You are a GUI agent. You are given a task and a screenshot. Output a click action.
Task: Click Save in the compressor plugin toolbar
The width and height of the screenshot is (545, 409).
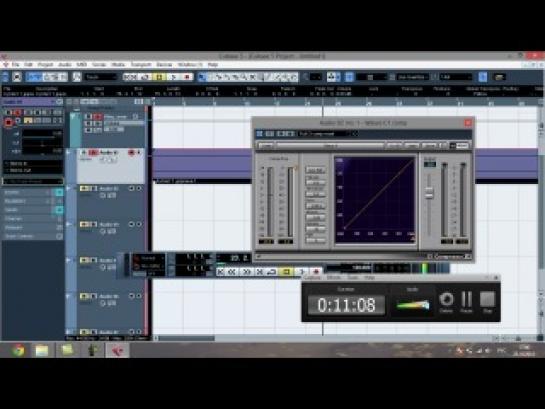(x=430, y=146)
